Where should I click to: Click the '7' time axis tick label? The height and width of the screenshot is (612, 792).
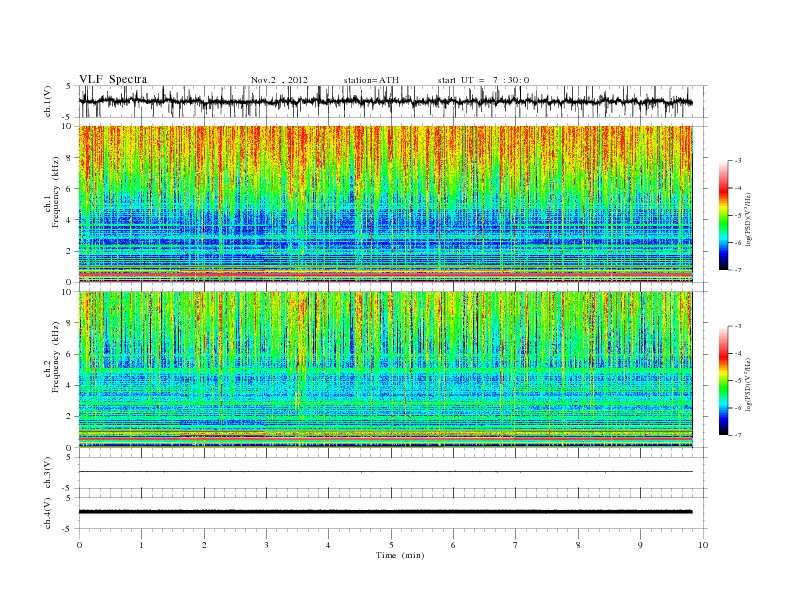click(x=516, y=545)
